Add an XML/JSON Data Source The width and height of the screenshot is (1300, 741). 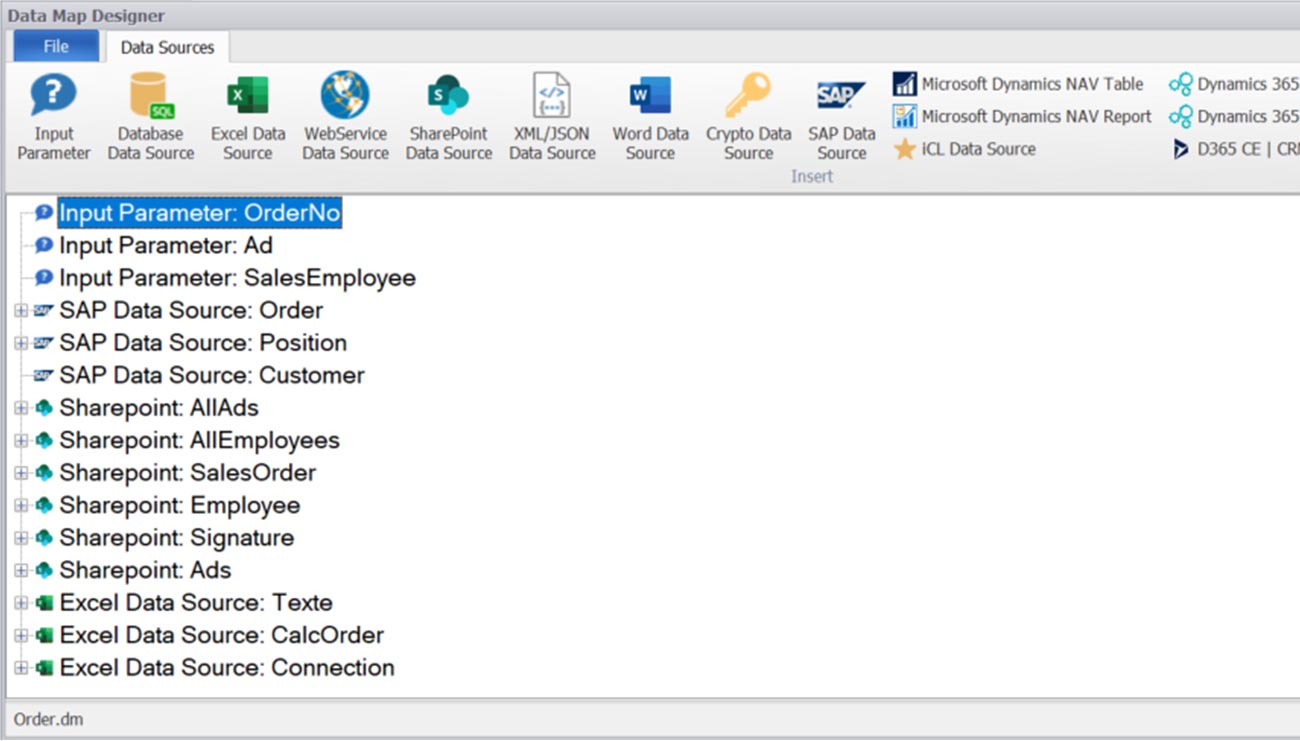click(x=552, y=118)
